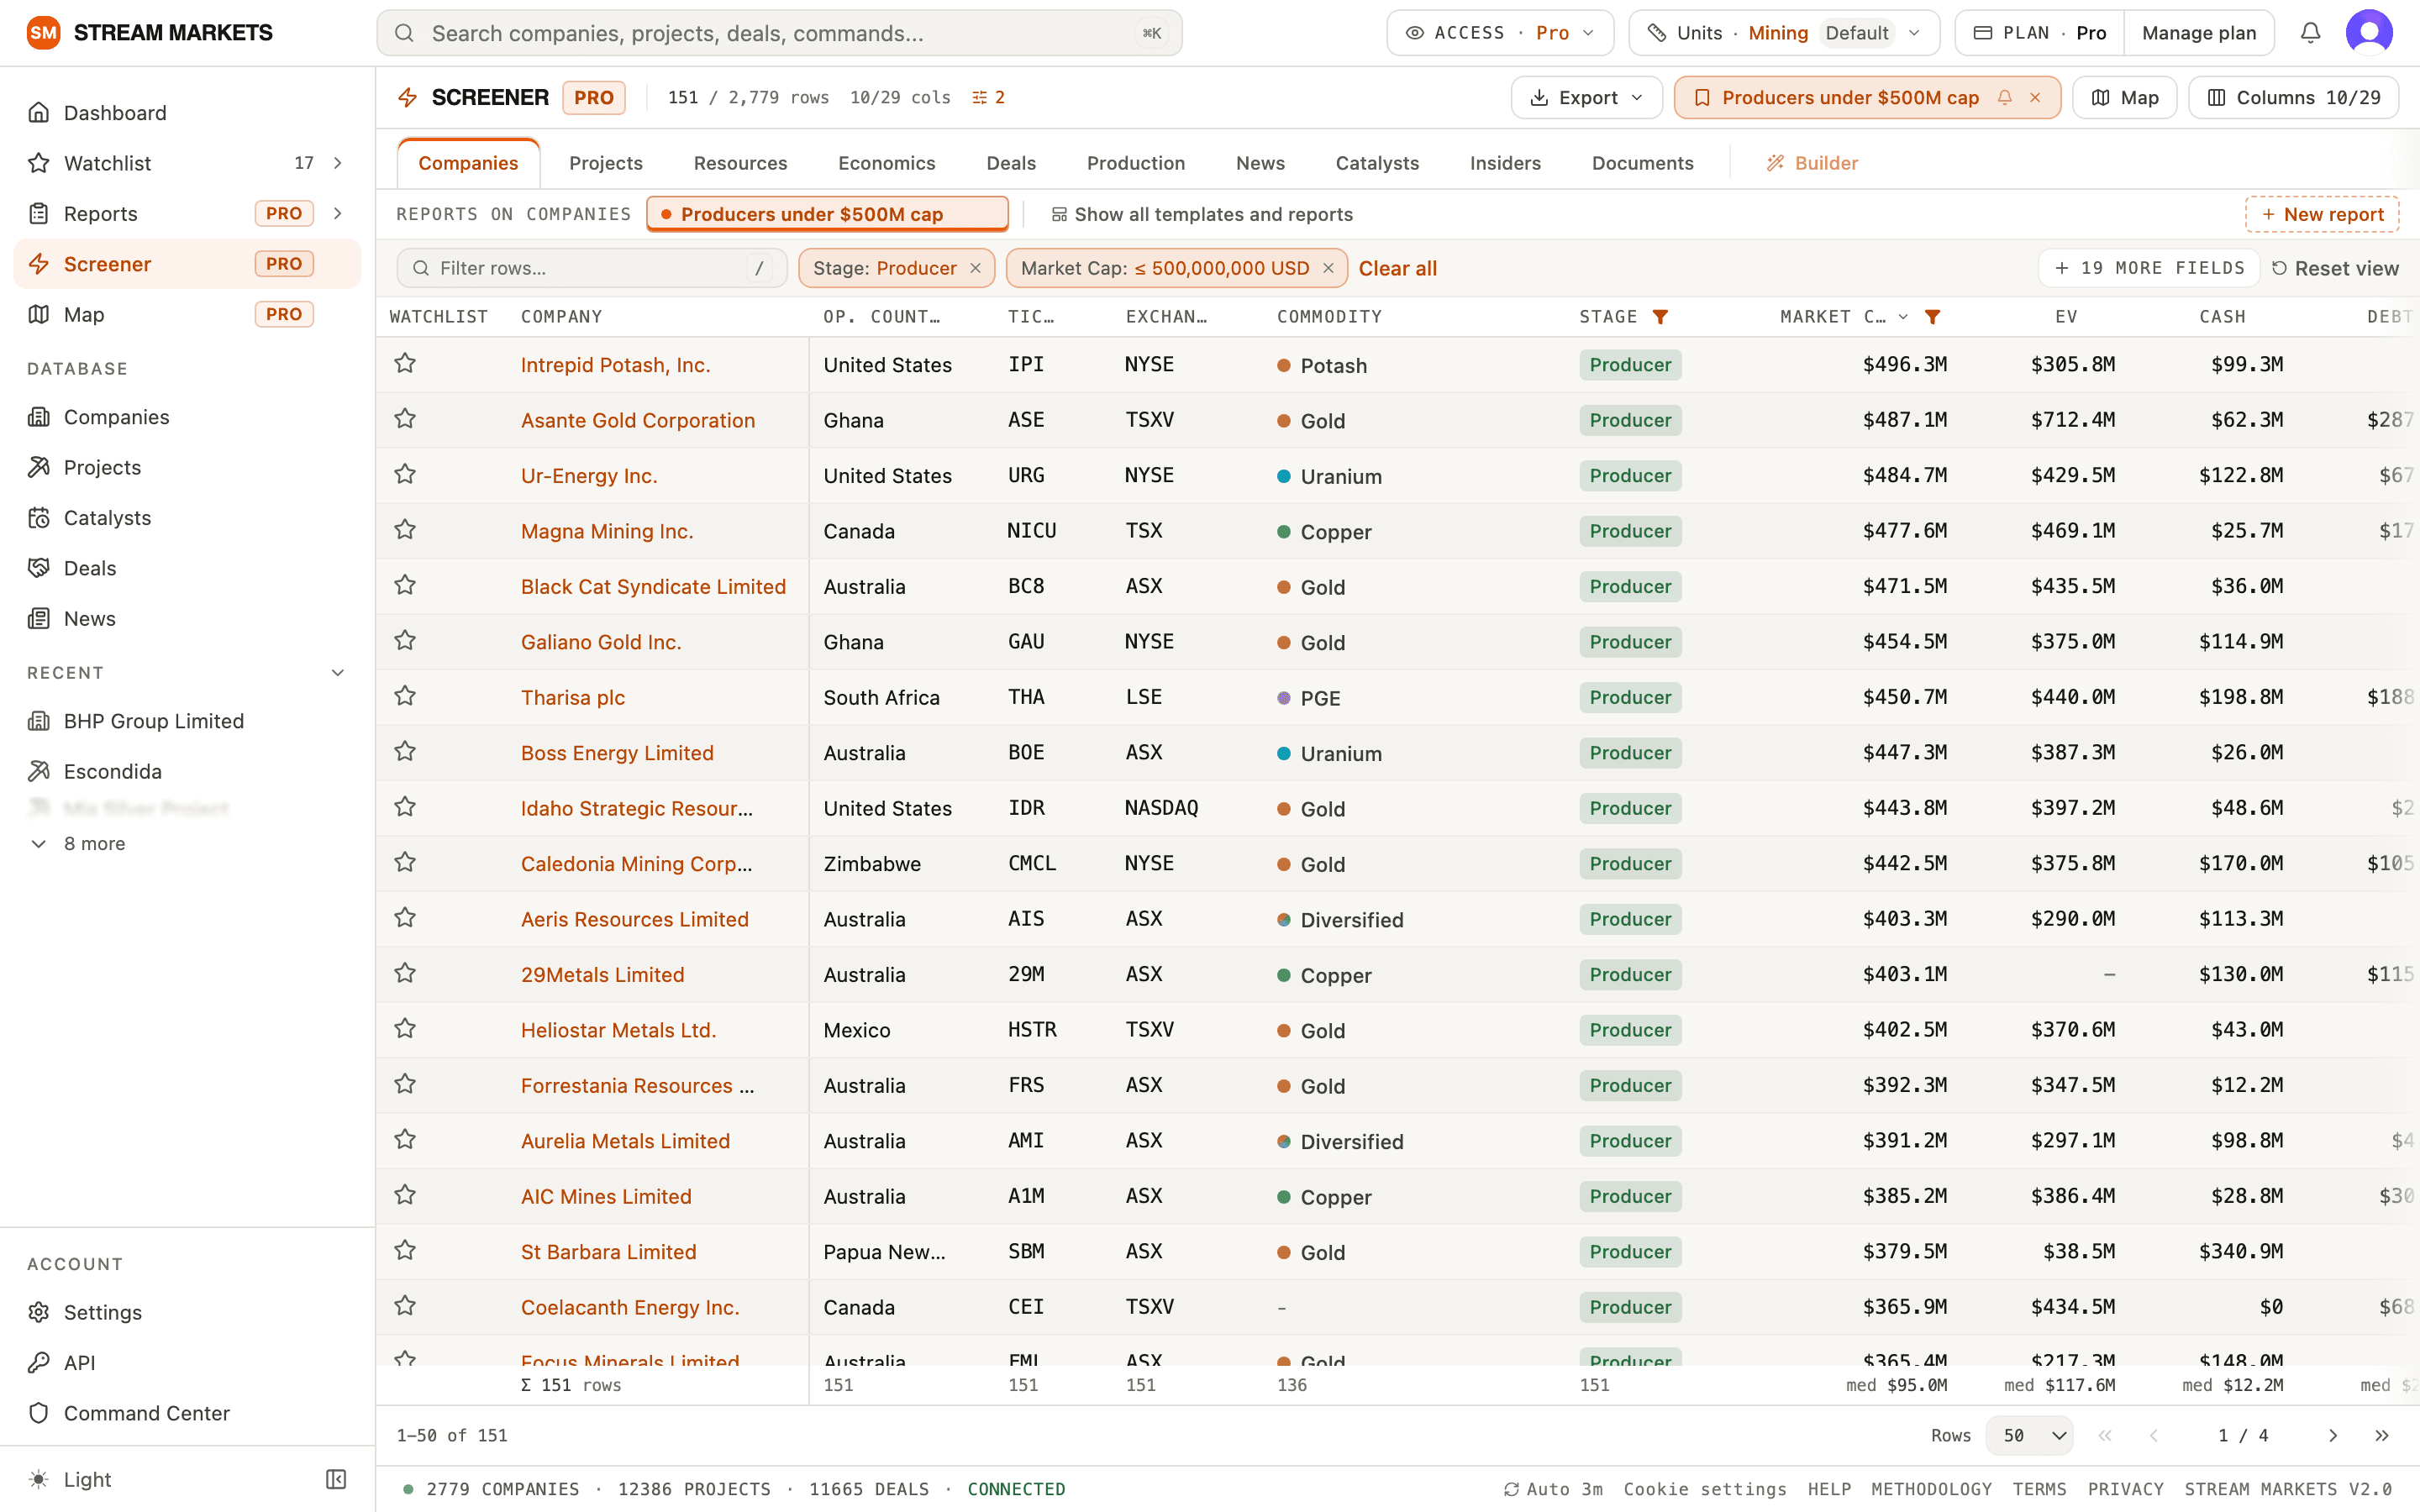Open the user profile avatar
Image resolution: width=2420 pixels, height=1512 pixels.
pos(2369,33)
